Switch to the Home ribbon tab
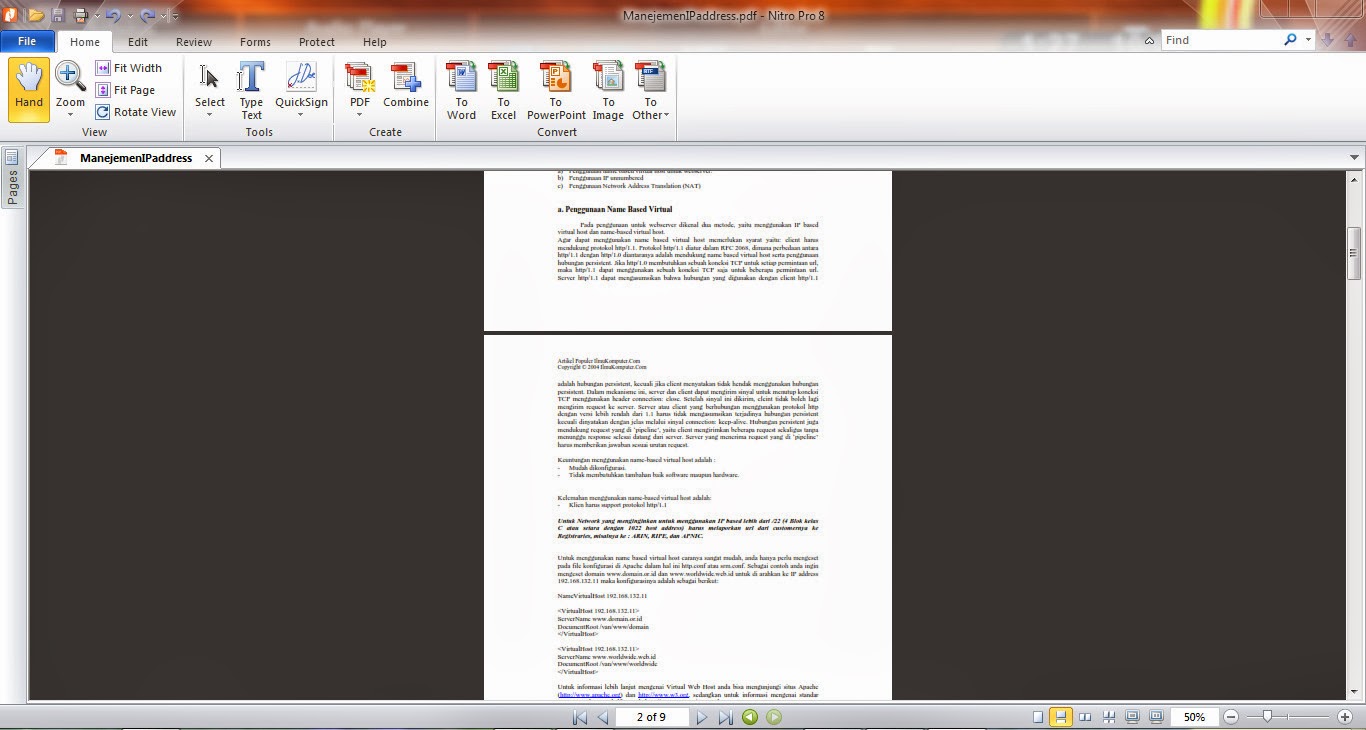Screen dimensions: 1366x730 coord(85,42)
